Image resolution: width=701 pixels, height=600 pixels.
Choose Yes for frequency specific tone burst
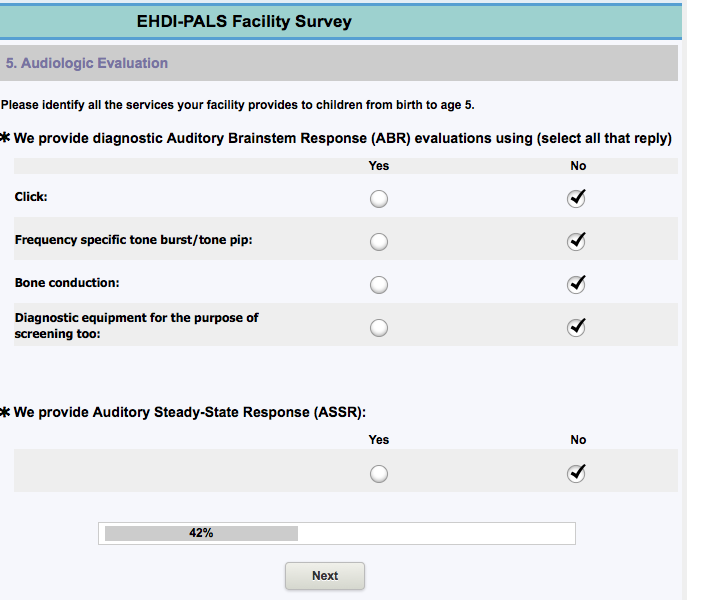379,242
